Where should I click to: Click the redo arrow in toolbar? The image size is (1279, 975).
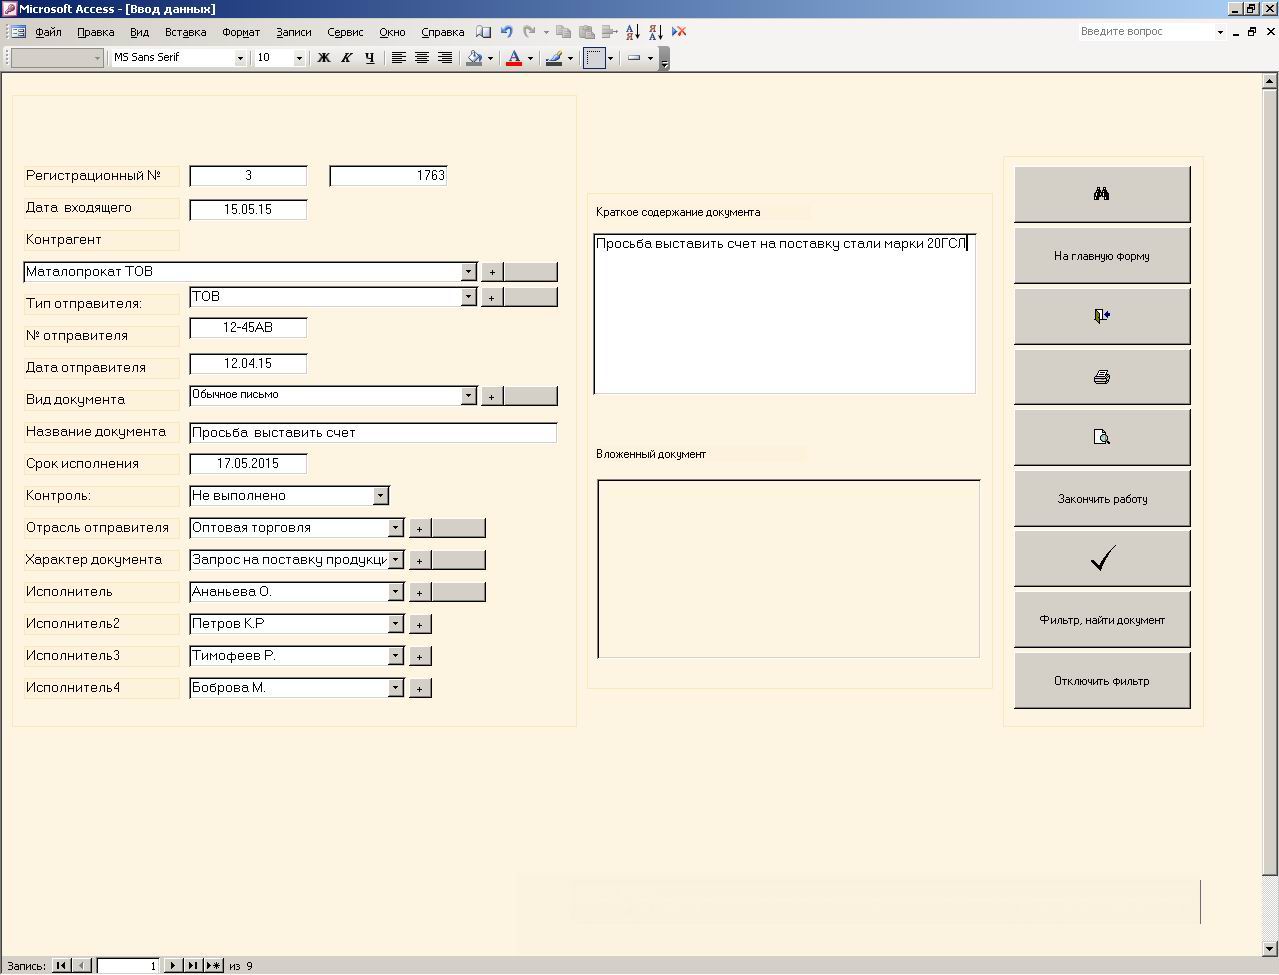pyautogui.click(x=530, y=32)
